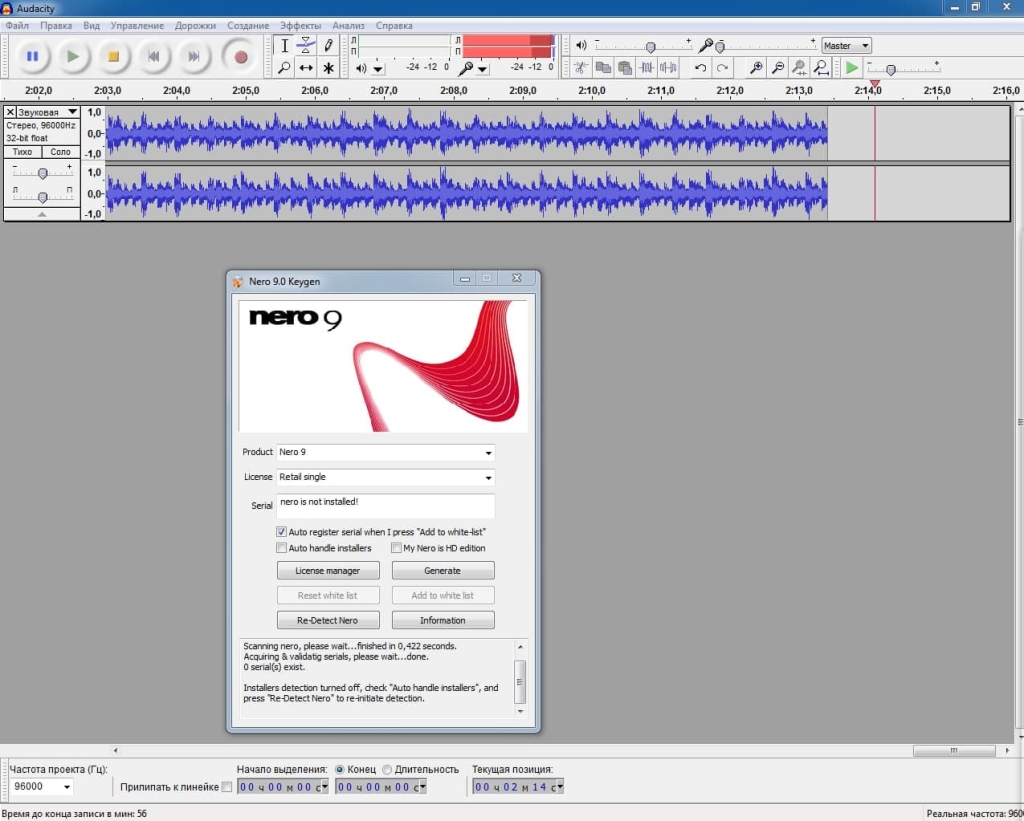Select the Длительность radio button
The height and width of the screenshot is (821, 1024).
(387, 769)
